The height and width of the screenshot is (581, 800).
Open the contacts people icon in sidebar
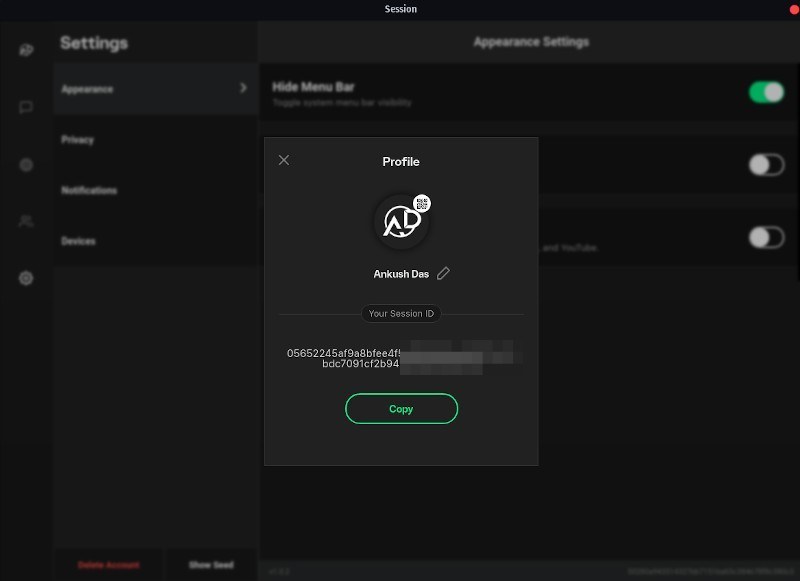[x=26, y=221]
